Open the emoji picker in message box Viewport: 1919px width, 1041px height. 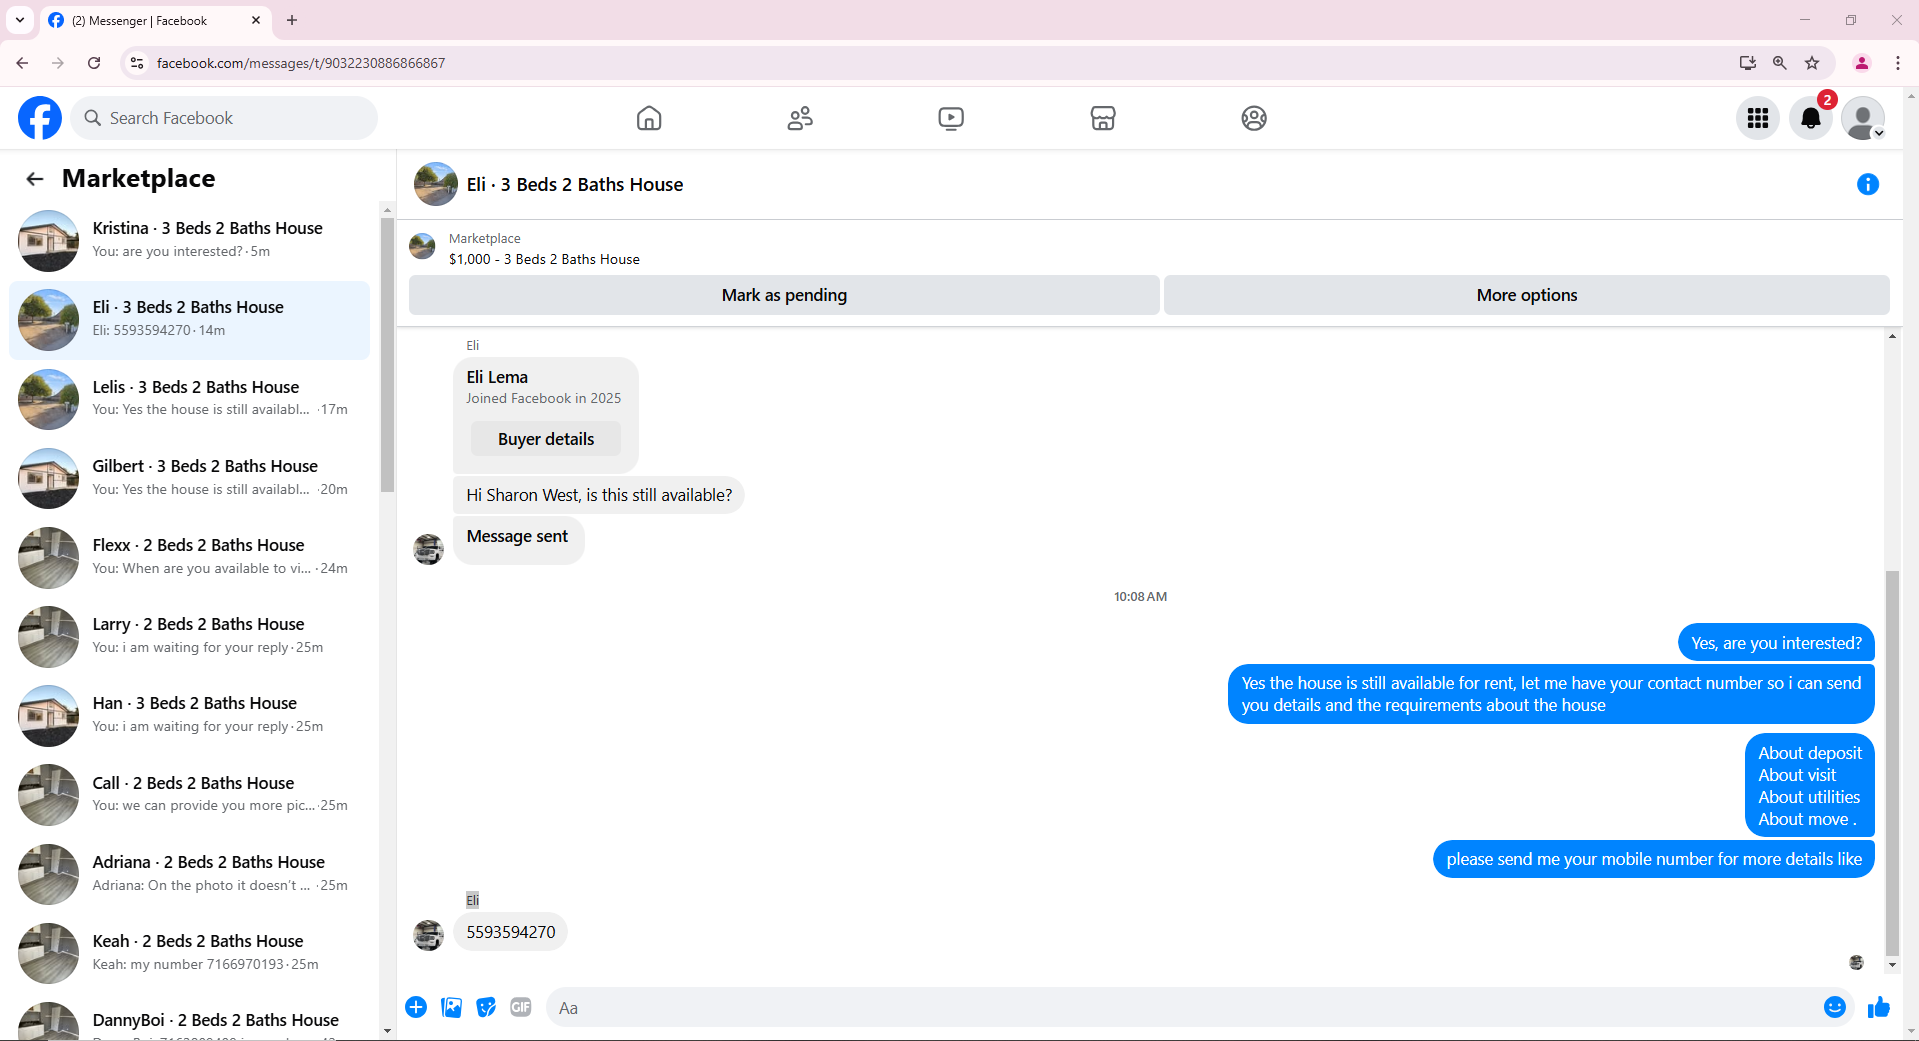point(1835,1007)
